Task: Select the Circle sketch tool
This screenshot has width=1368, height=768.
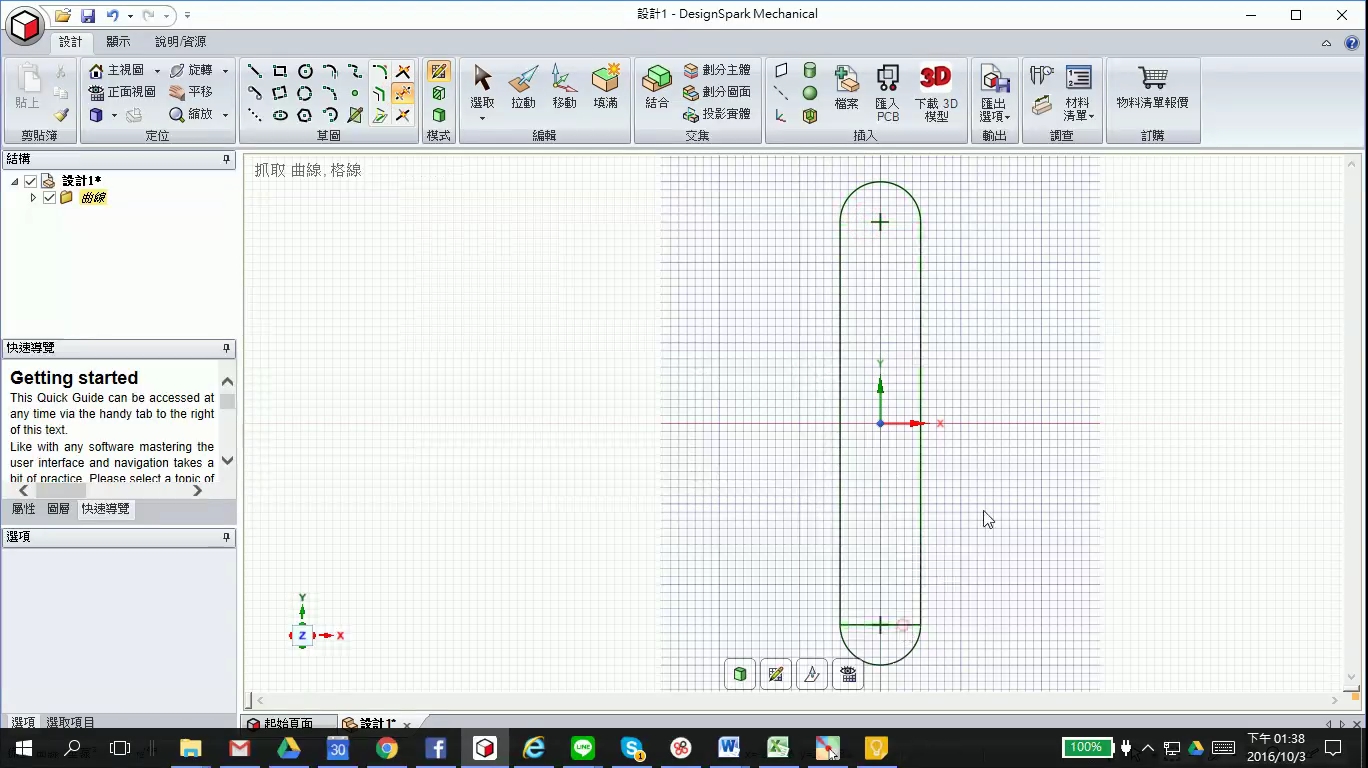Action: coord(305,71)
